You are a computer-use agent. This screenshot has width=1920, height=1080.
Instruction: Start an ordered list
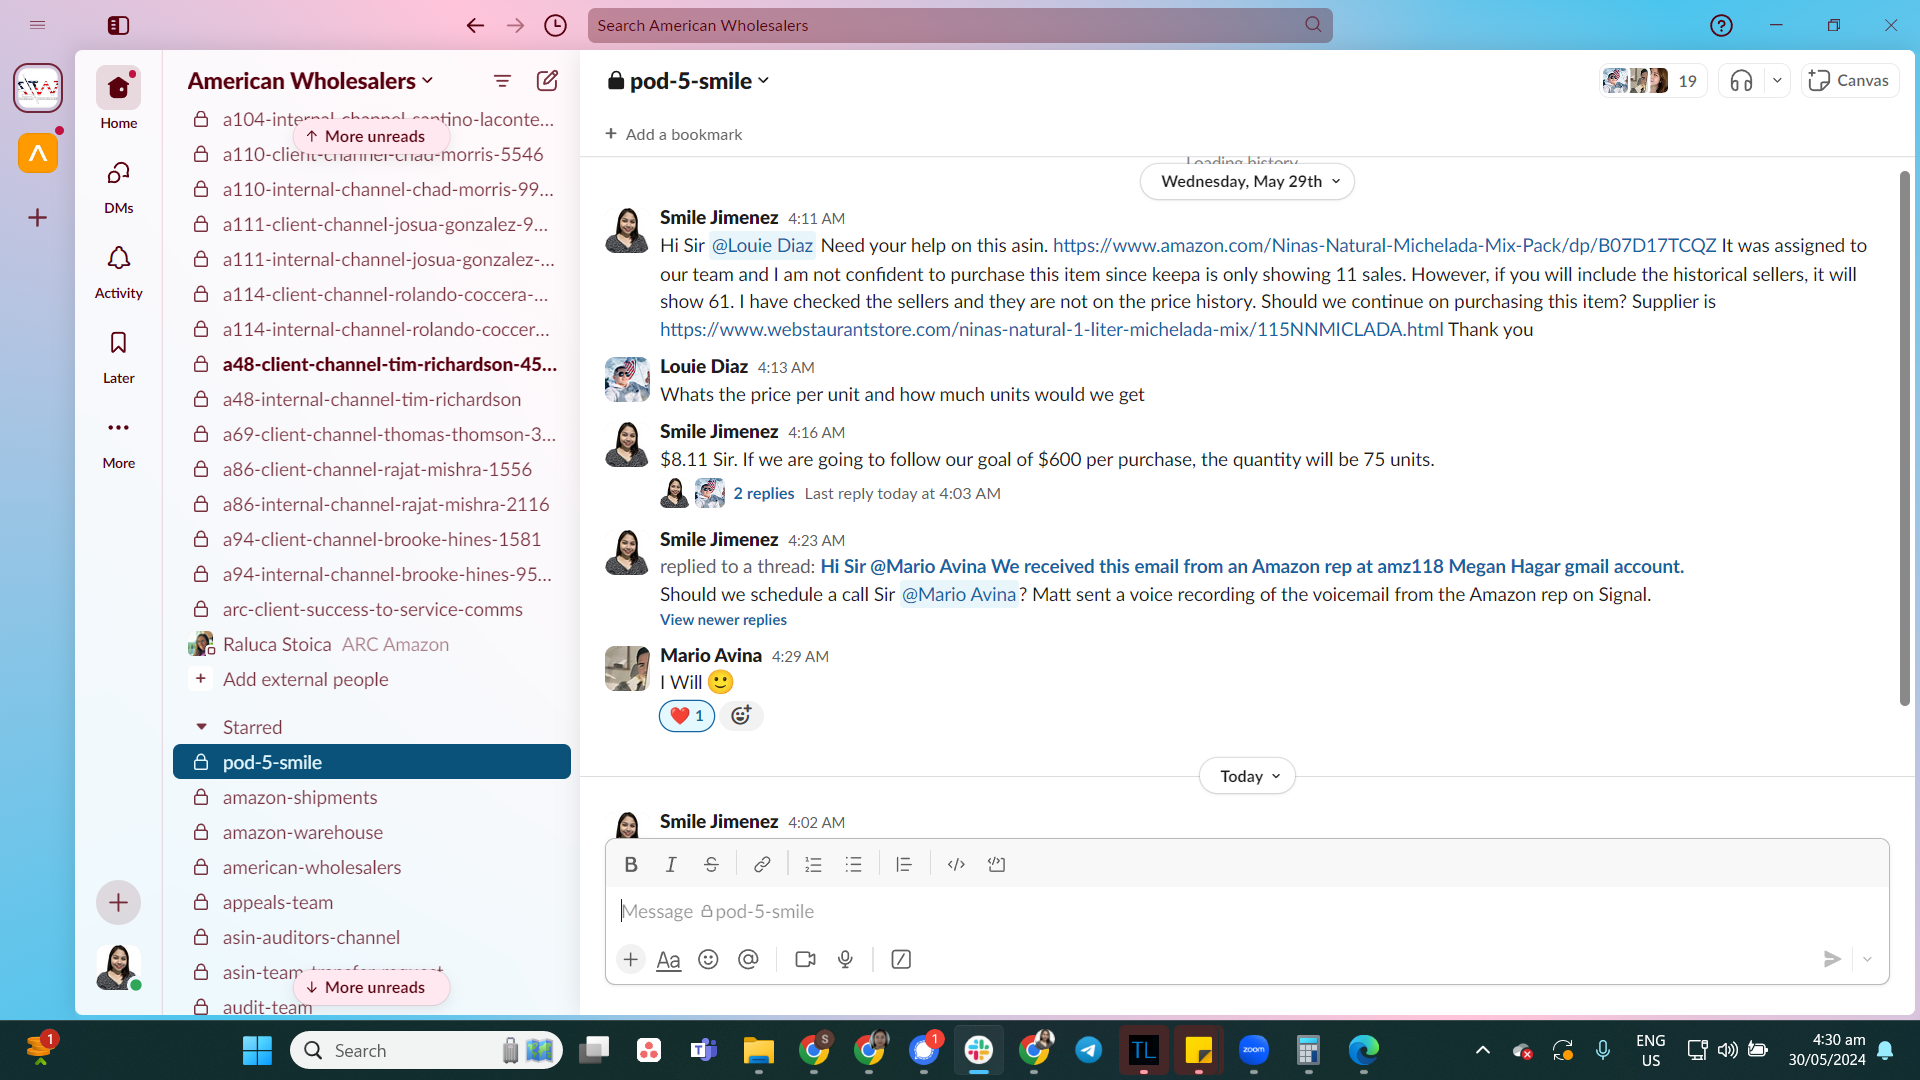(813, 865)
